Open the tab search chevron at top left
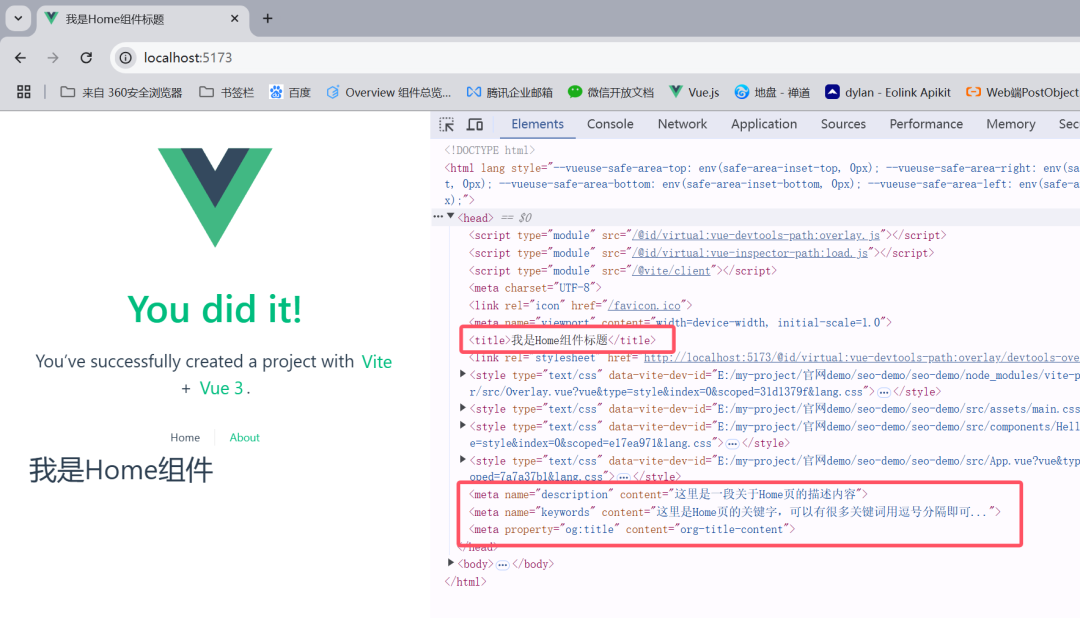This screenshot has width=1080, height=618. point(17,18)
